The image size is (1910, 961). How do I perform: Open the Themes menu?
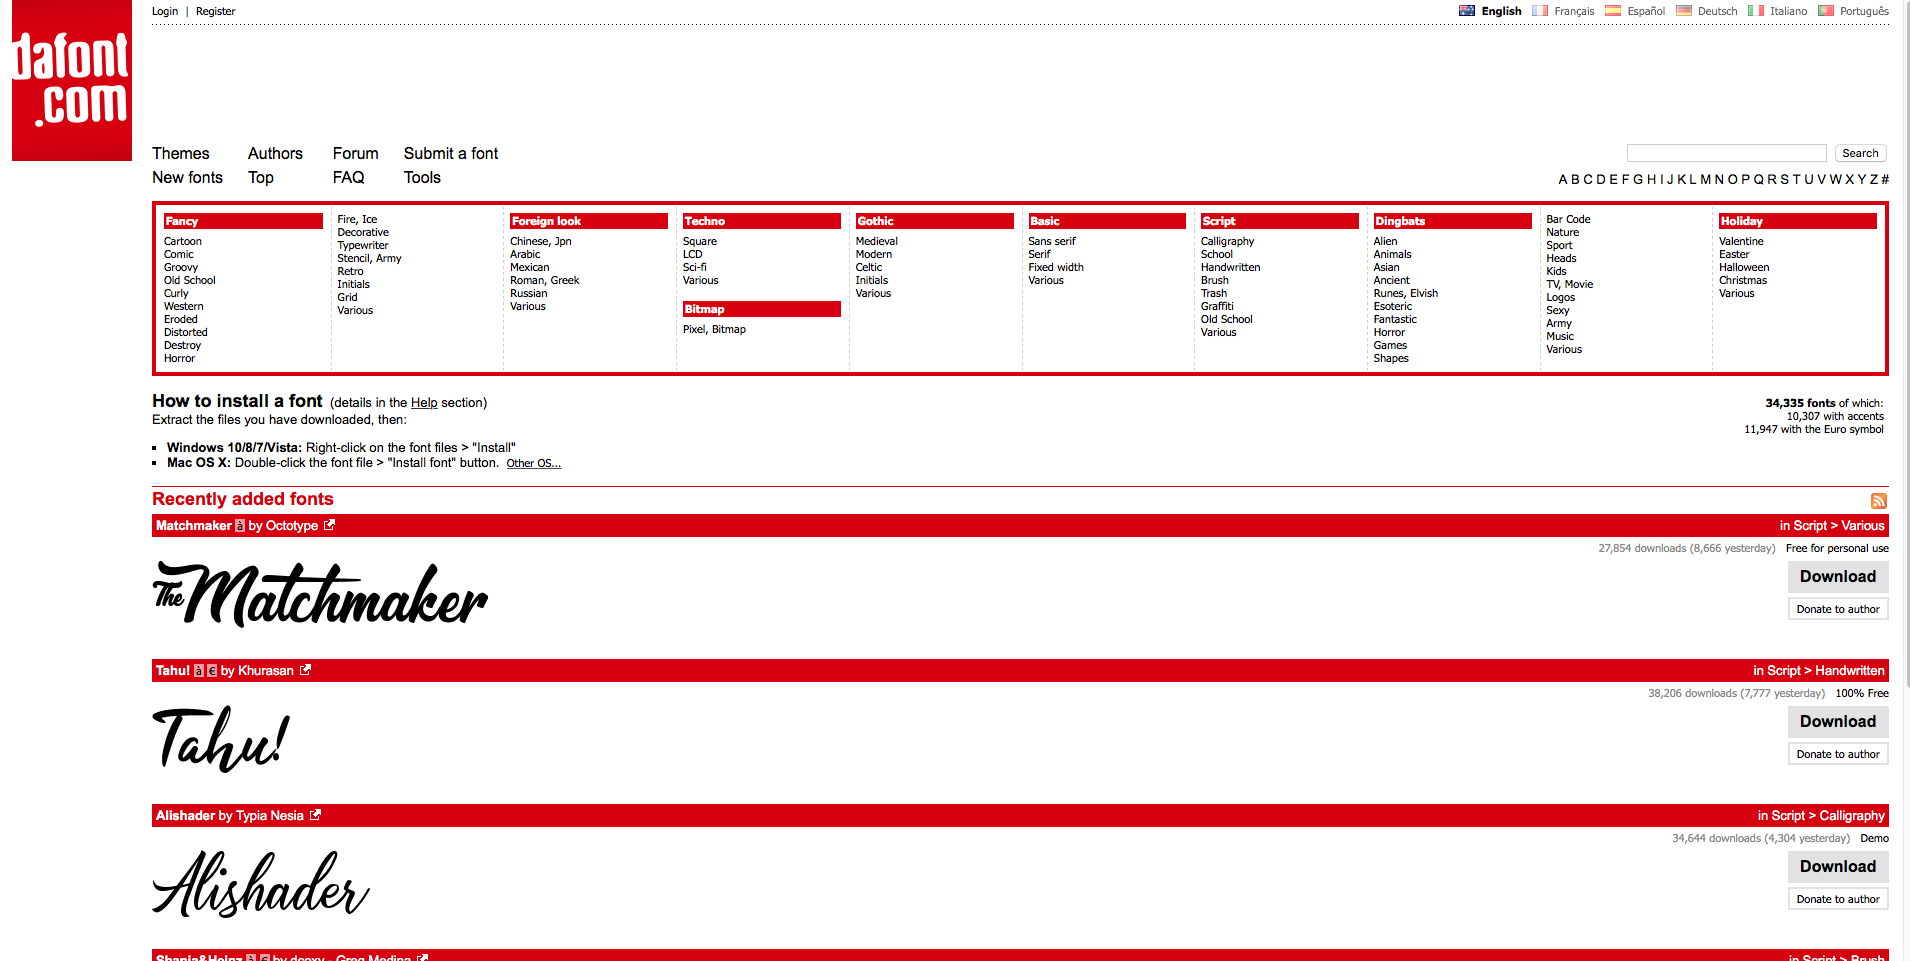[x=181, y=153]
